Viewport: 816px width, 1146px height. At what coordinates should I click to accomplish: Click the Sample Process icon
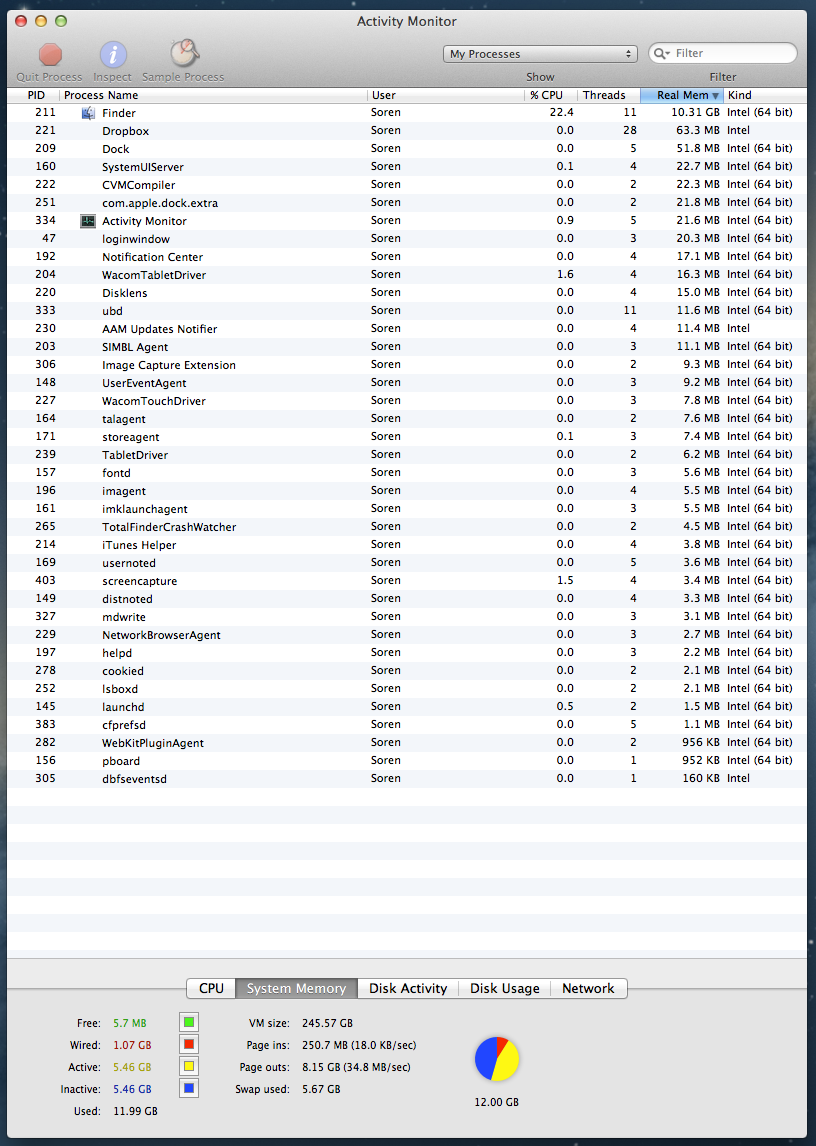[184, 53]
